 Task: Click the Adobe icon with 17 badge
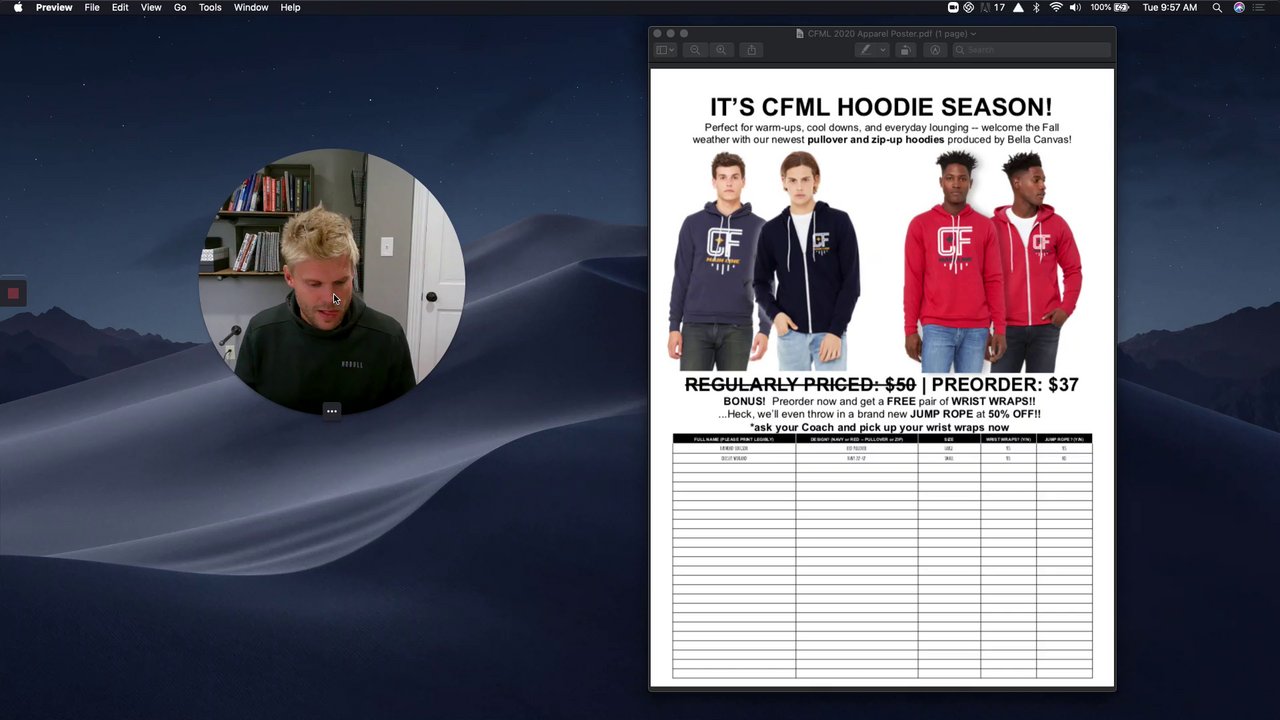point(992,7)
